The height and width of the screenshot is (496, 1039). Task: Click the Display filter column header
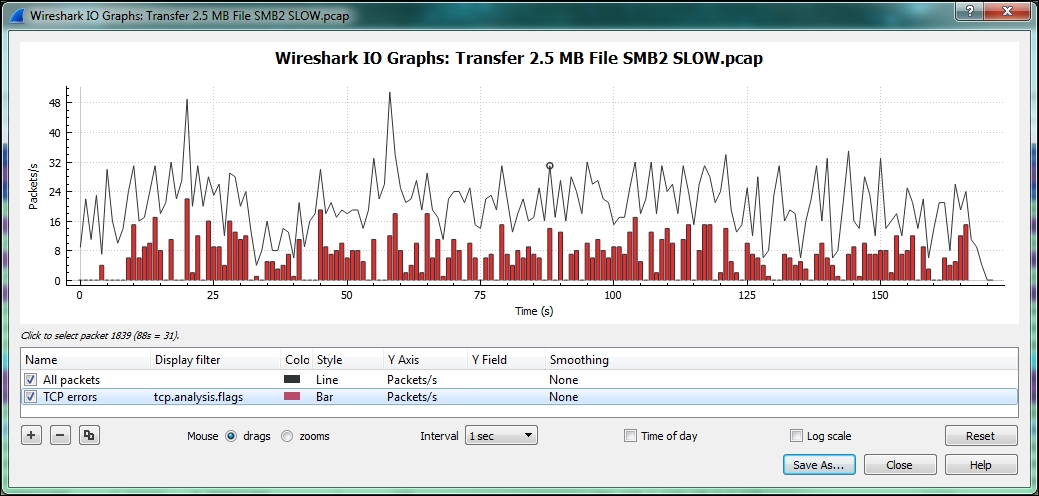215,360
